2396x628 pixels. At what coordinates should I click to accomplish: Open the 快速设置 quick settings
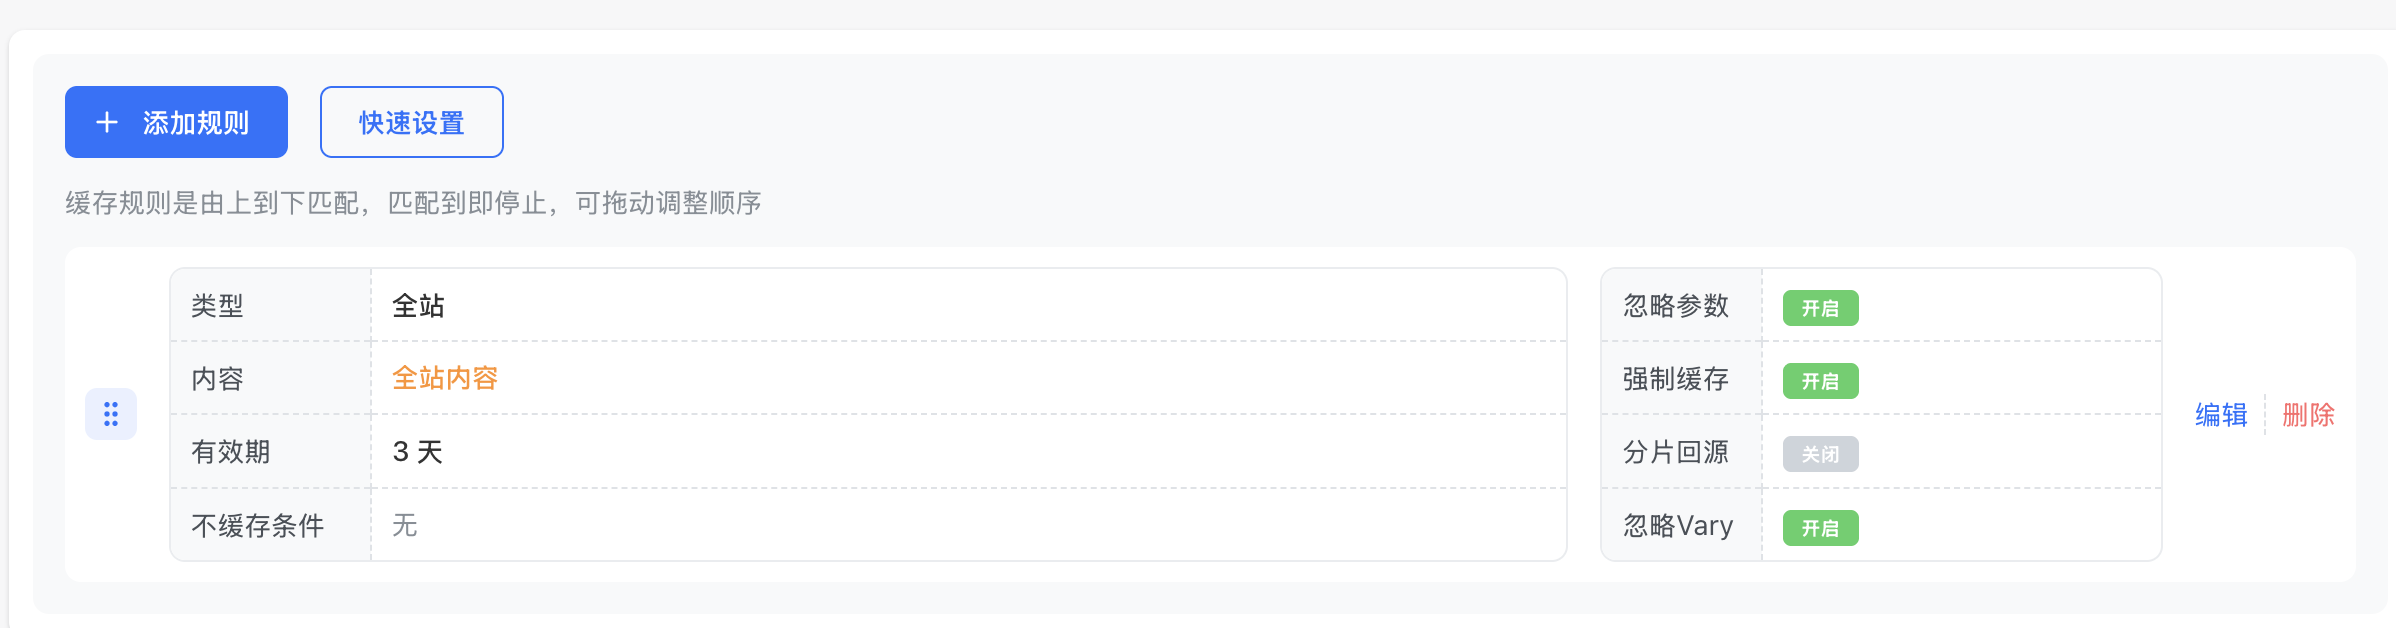(411, 122)
